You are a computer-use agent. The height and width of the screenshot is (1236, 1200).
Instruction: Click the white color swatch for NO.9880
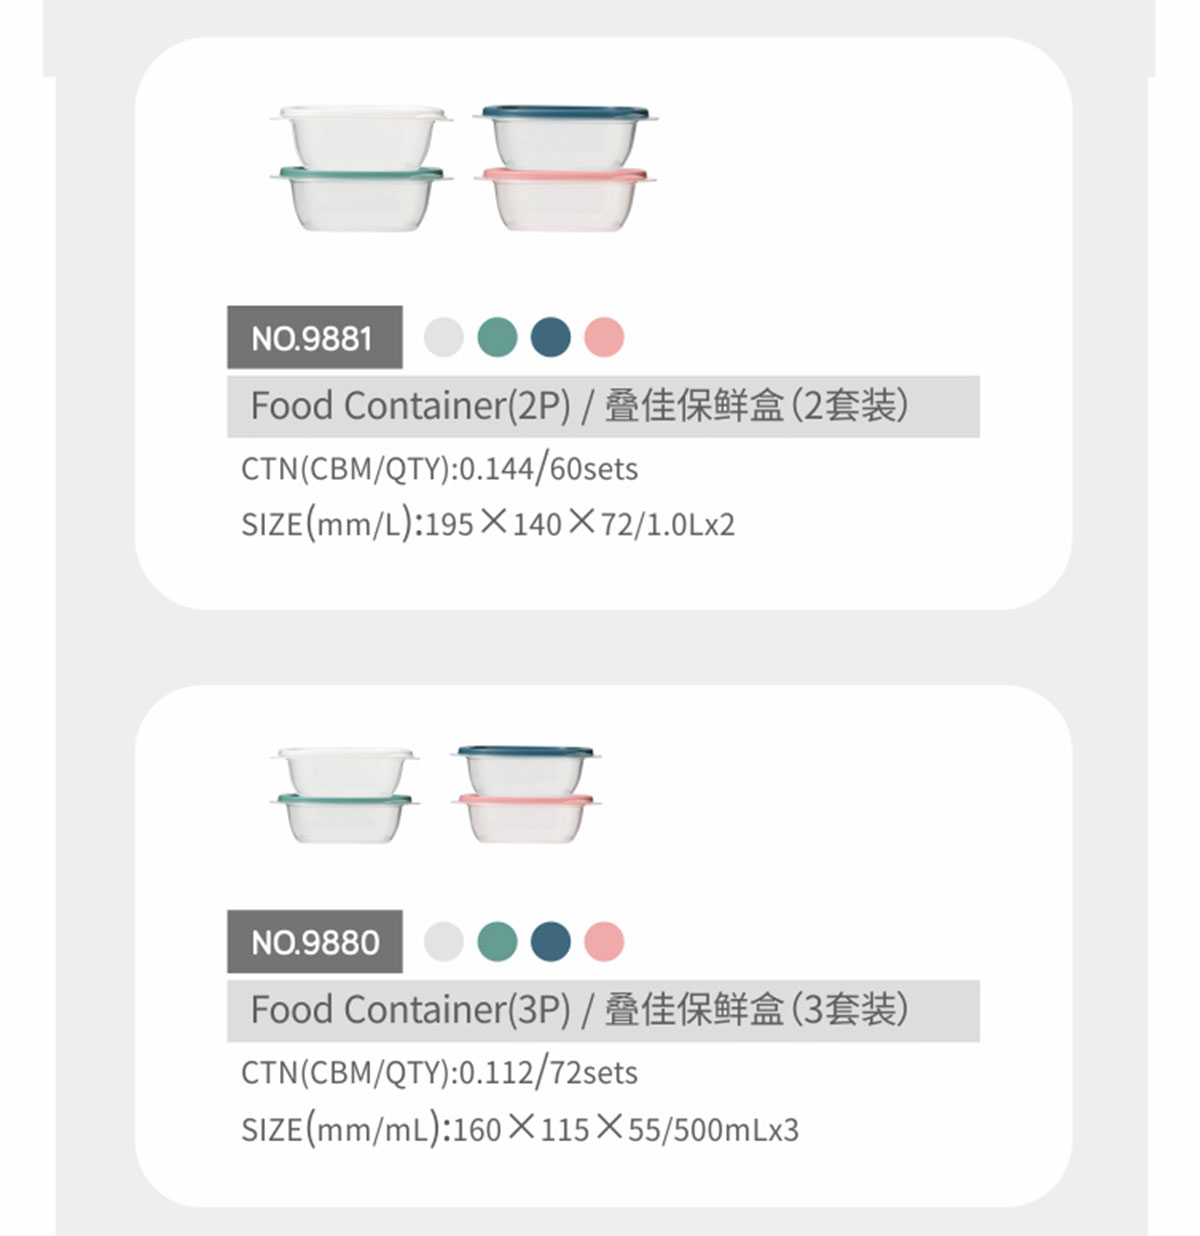(443, 941)
